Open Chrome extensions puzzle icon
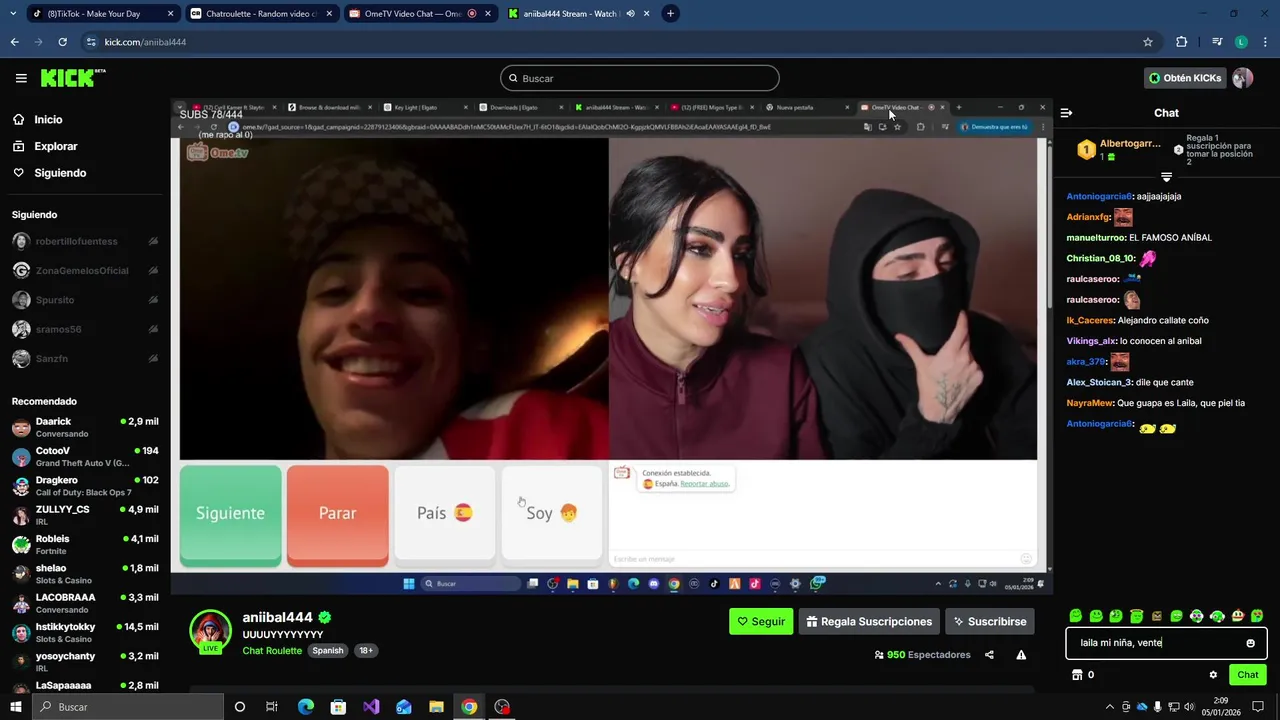Image resolution: width=1280 pixels, height=720 pixels. click(1182, 42)
